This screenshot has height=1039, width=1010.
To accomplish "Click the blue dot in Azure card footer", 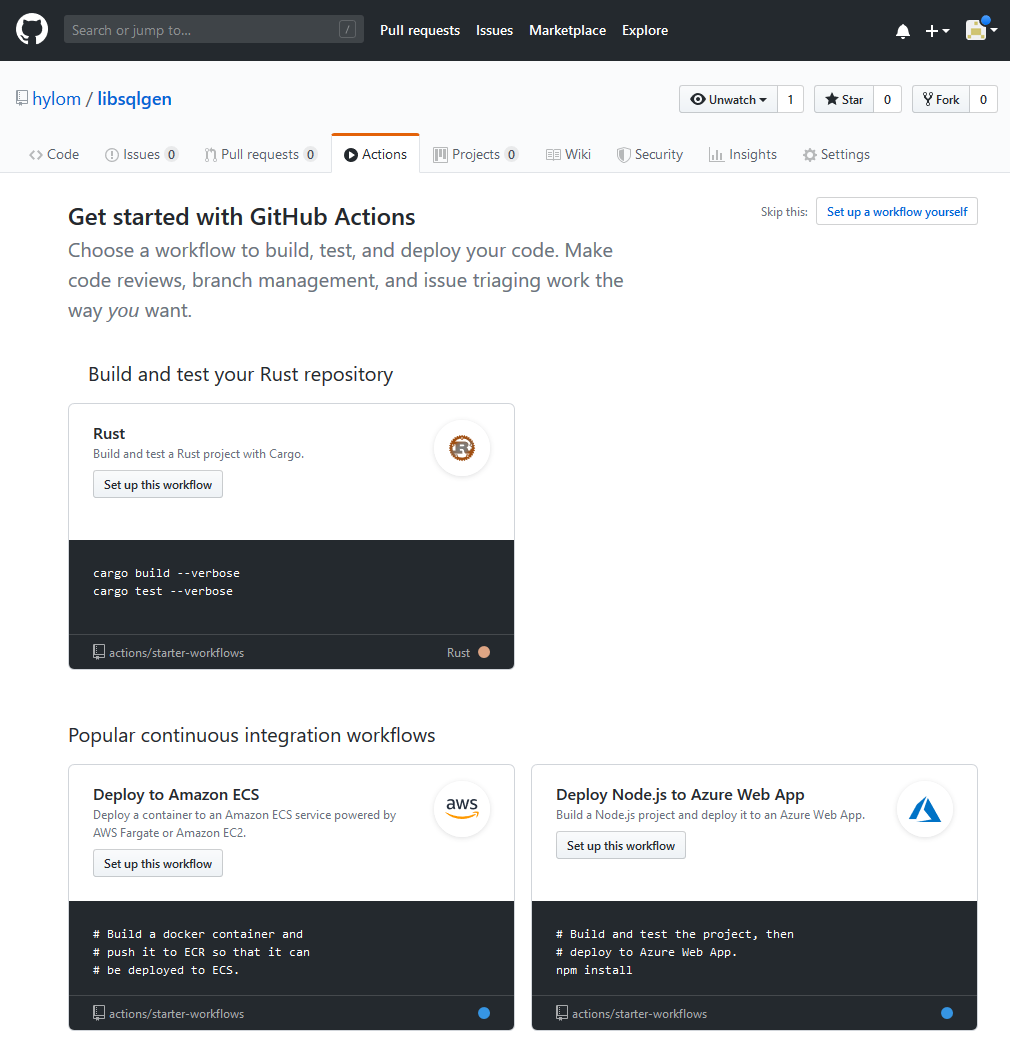I will click(x=946, y=1012).
